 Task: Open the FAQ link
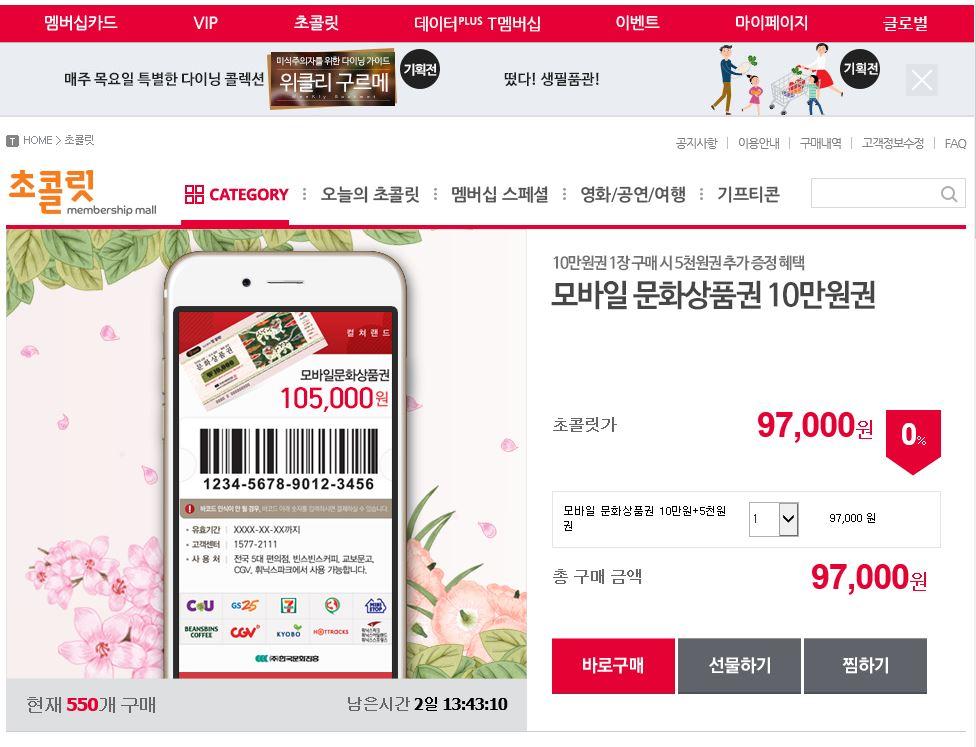pos(955,144)
